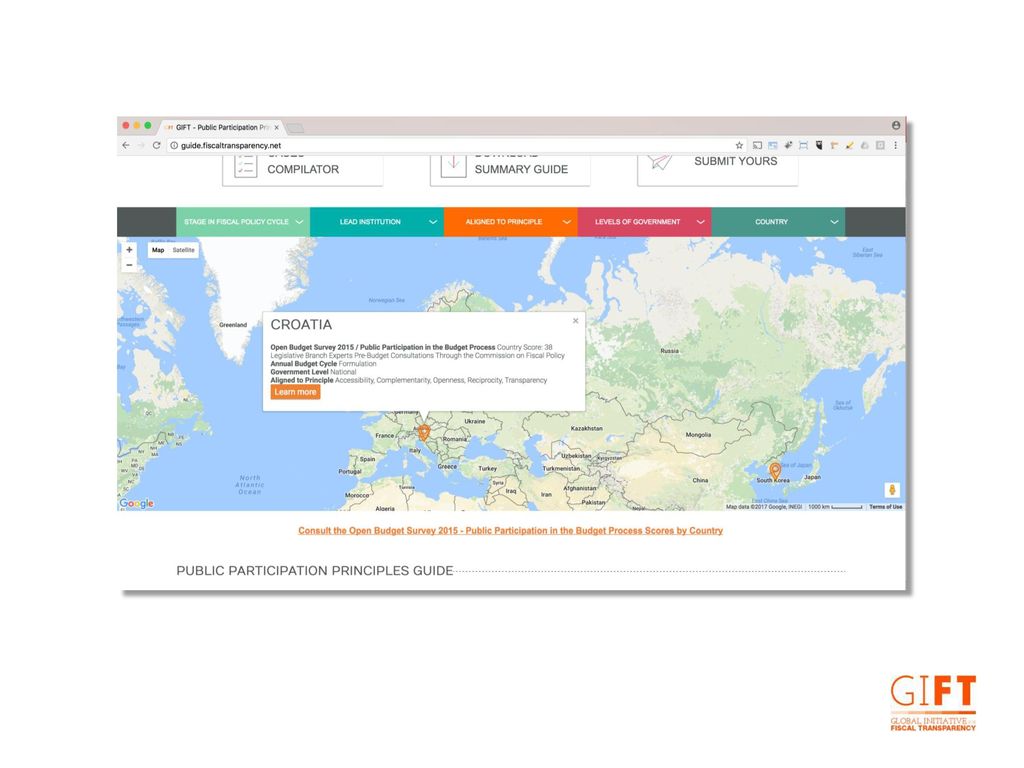The height and width of the screenshot is (768, 1024).
Task: Click the Google logo on the map
Action: click(x=136, y=504)
